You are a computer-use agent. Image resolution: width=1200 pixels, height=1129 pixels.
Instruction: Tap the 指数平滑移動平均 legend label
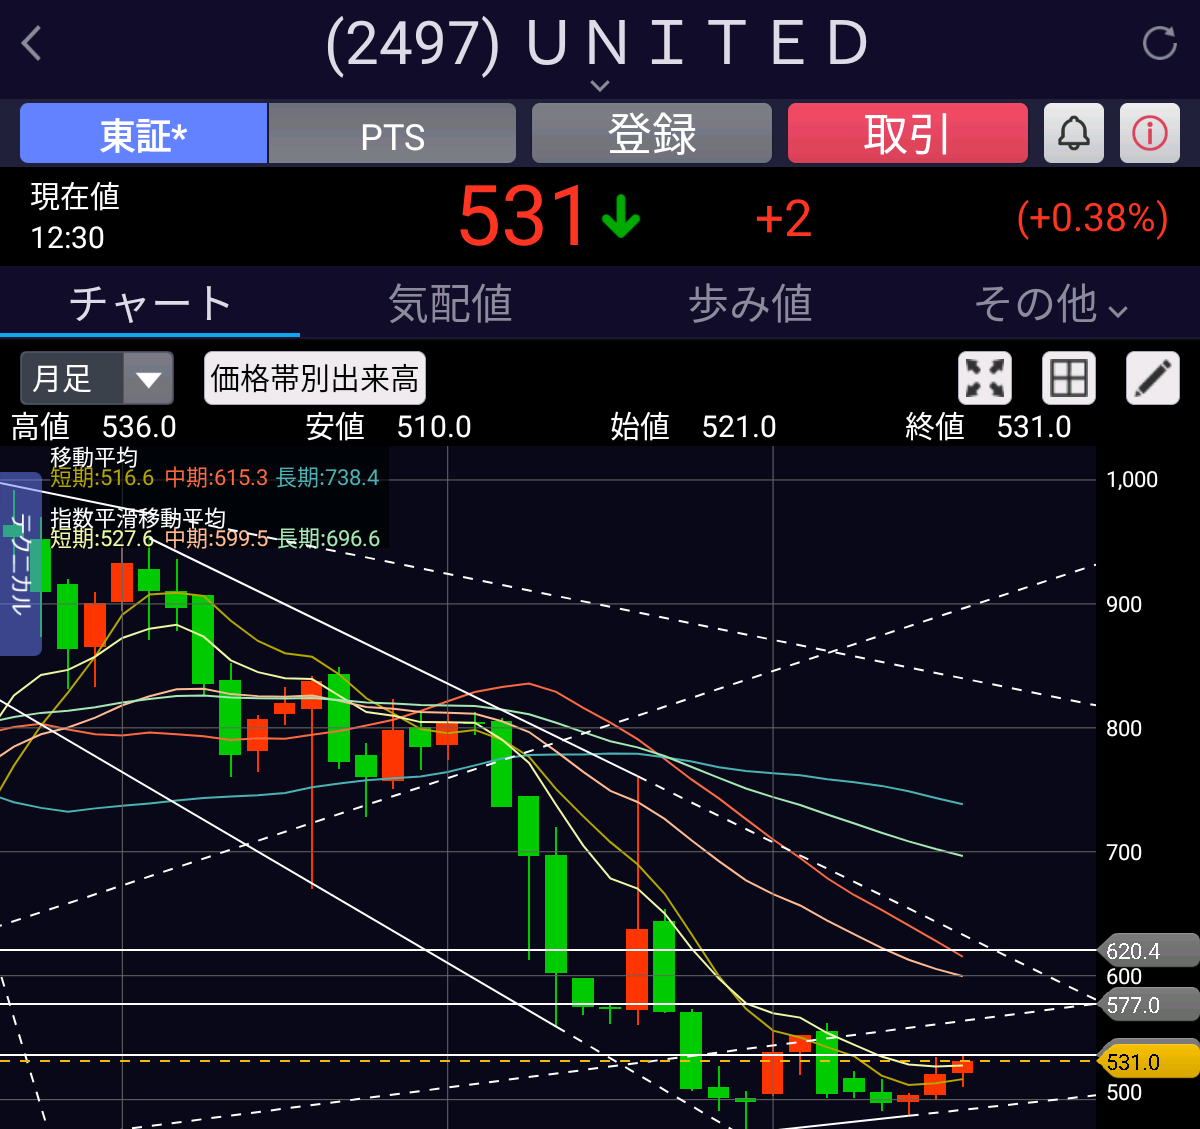pos(138,519)
